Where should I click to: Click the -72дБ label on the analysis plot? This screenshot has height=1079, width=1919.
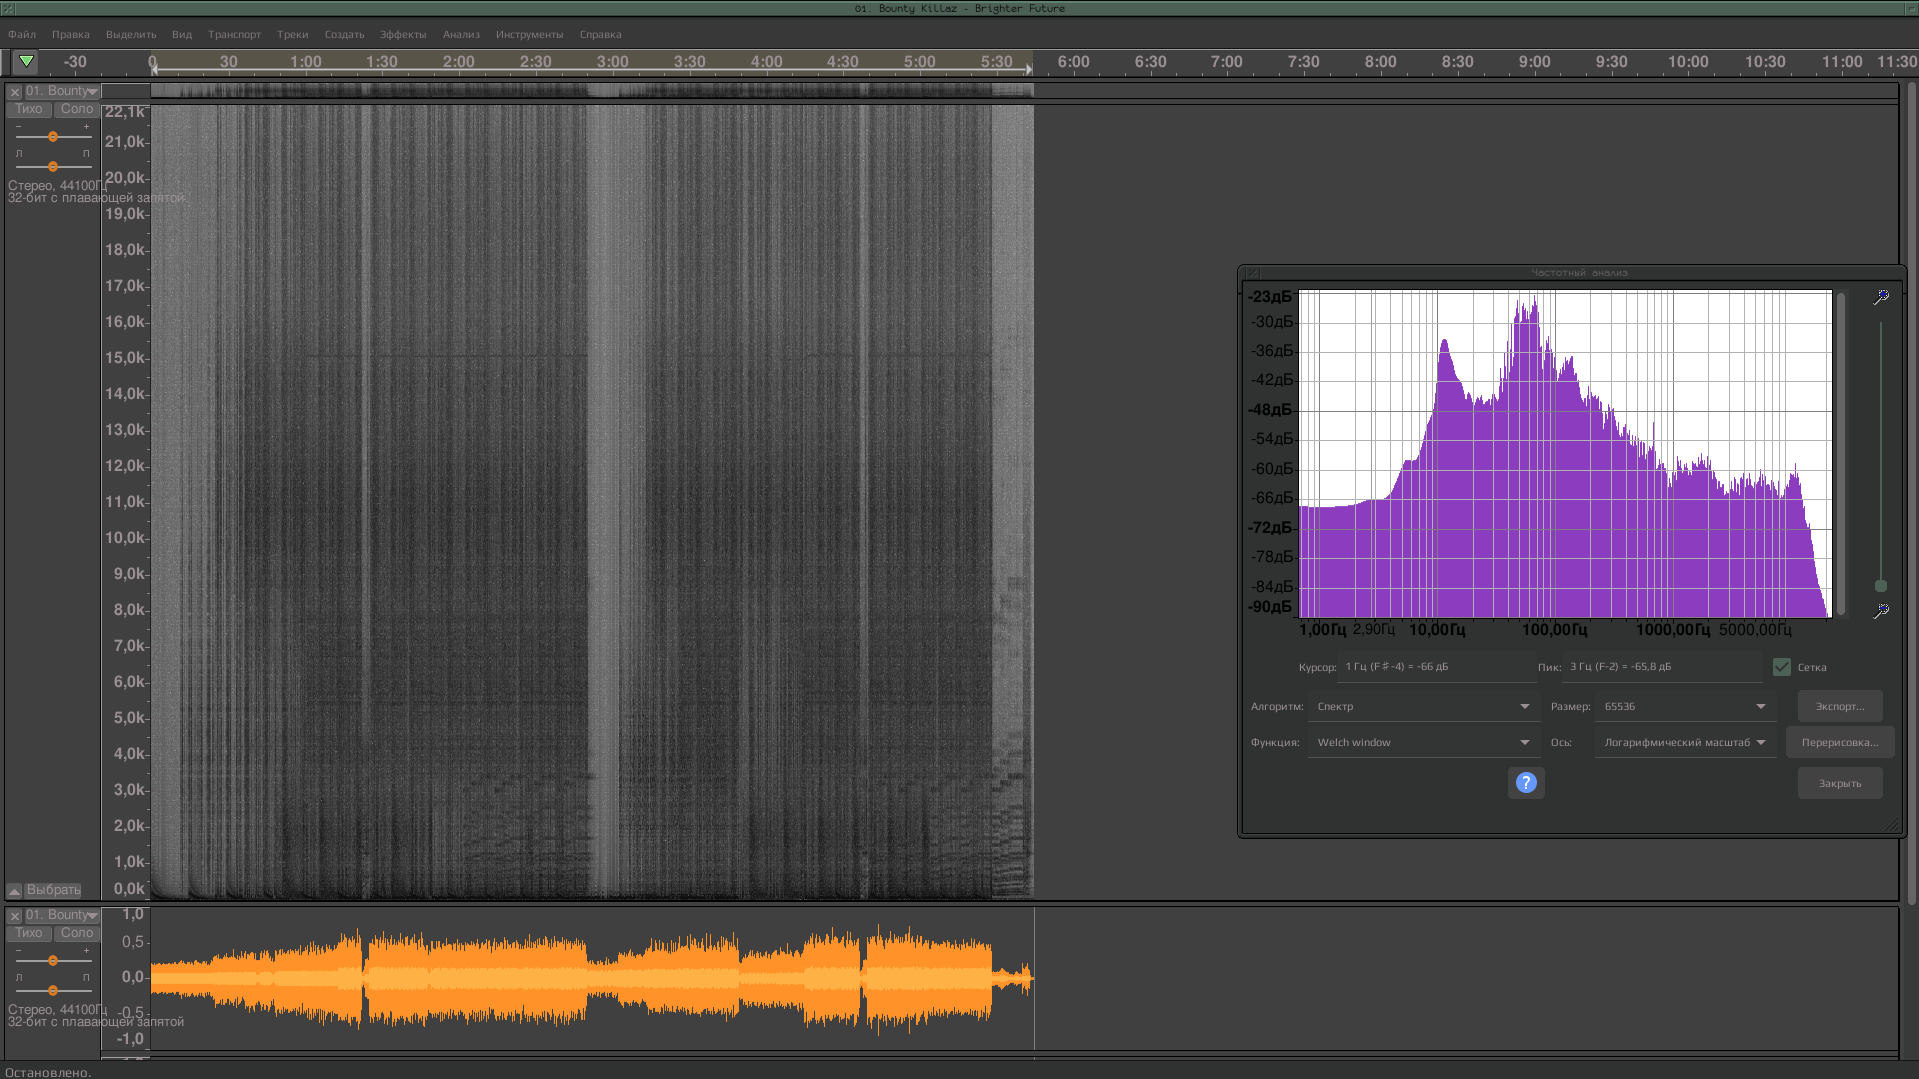[x=1270, y=528]
